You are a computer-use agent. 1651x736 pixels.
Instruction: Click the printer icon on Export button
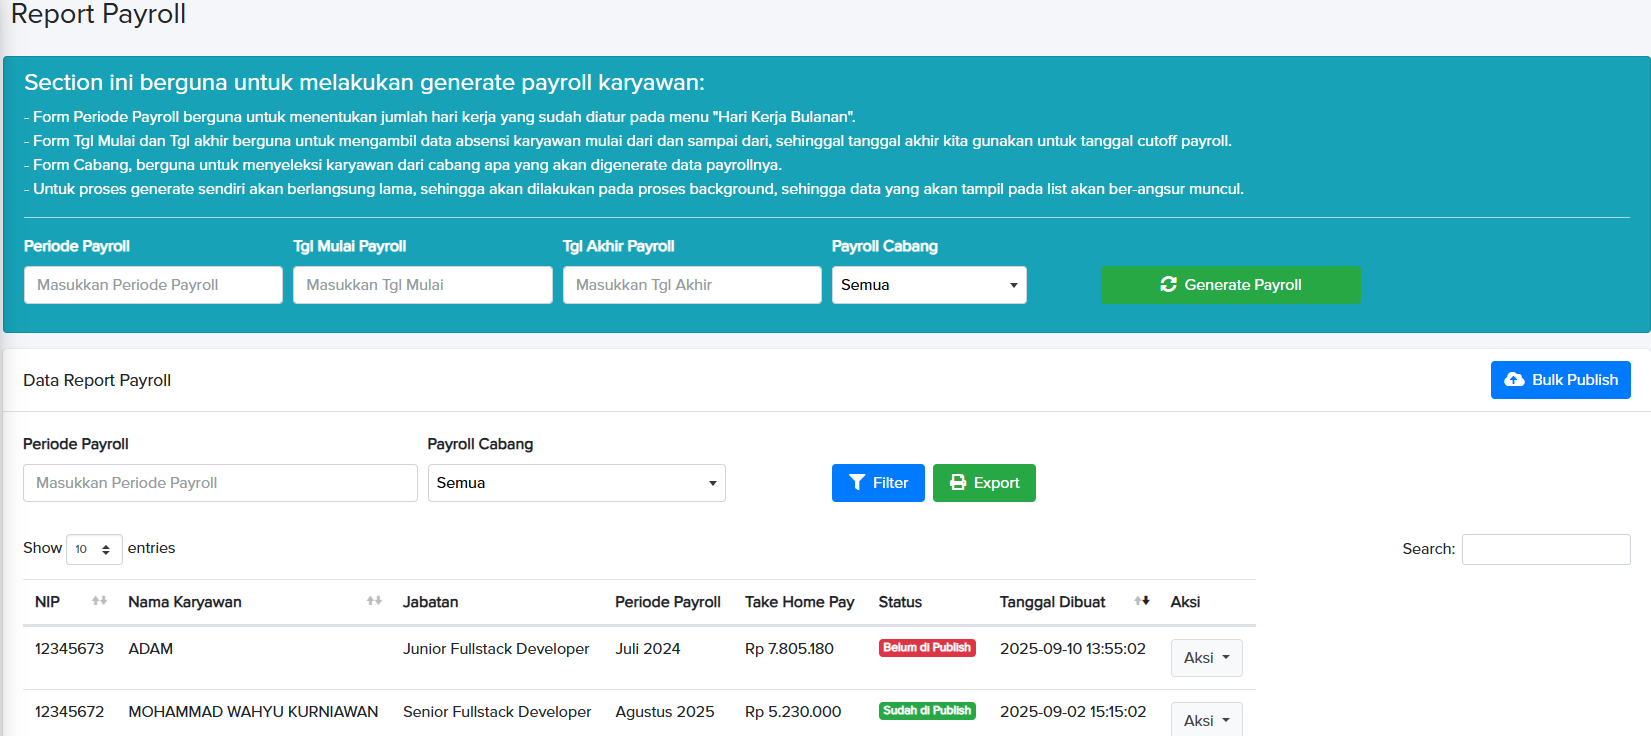coord(958,483)
